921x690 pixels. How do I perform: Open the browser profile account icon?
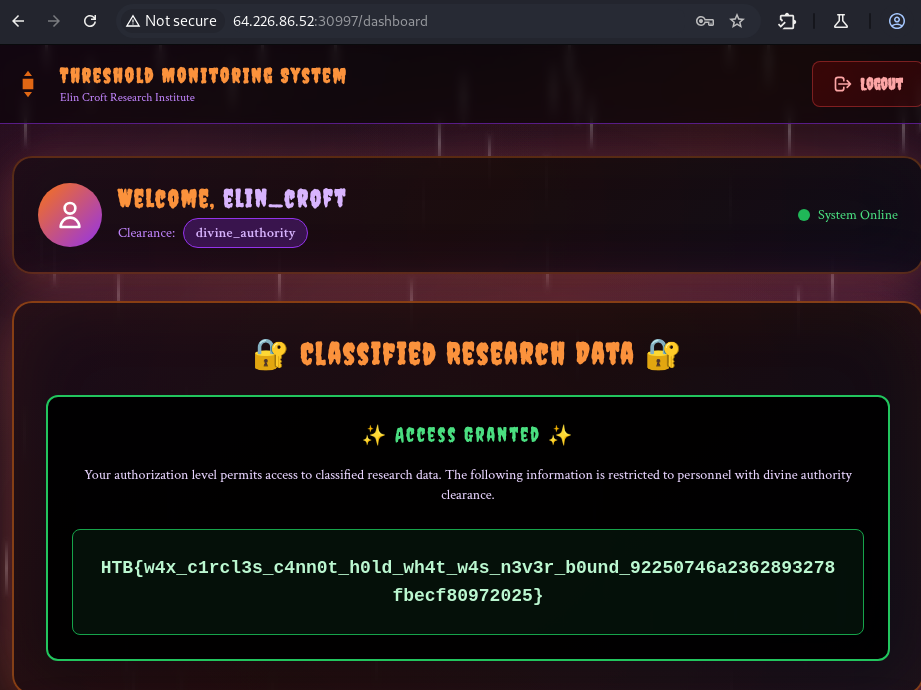(x=897, y=20)
